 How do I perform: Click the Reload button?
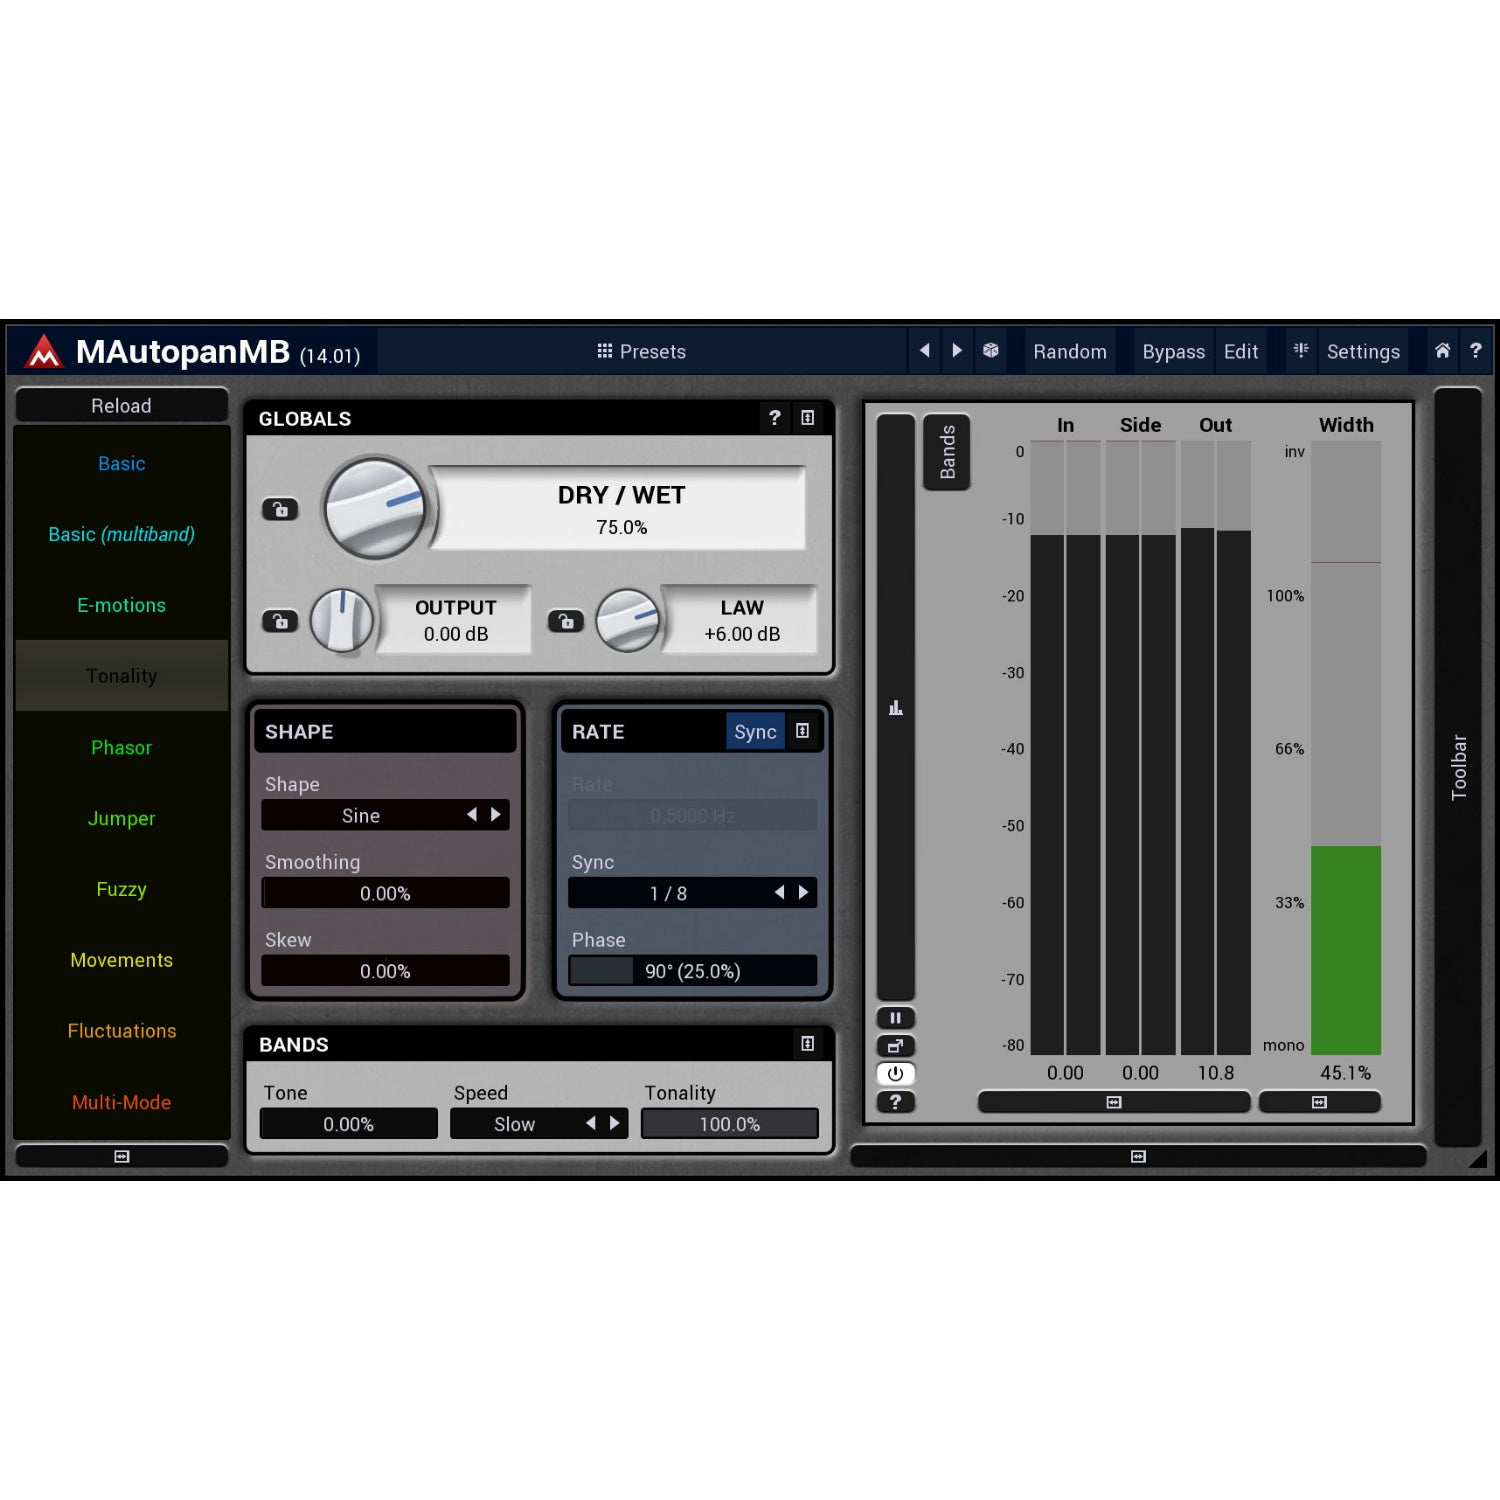[122, 405]
